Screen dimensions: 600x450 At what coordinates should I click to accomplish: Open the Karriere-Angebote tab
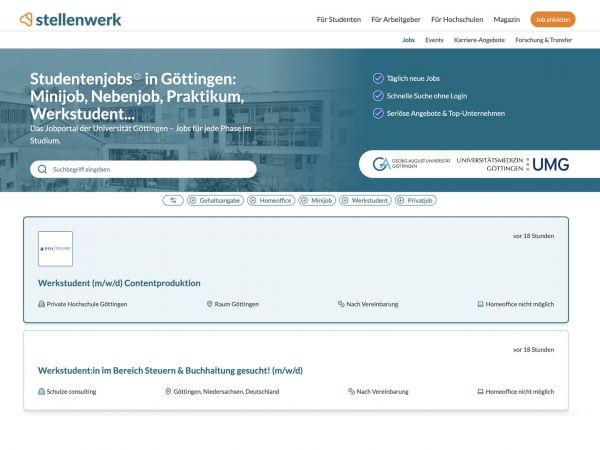(x=479, y=40)
